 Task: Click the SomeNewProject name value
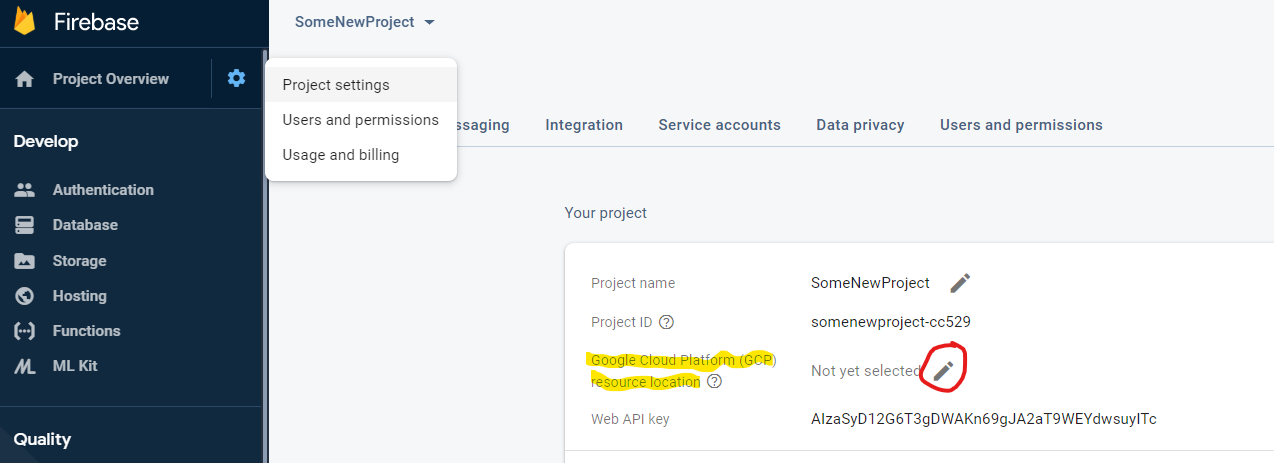point(870,283)
